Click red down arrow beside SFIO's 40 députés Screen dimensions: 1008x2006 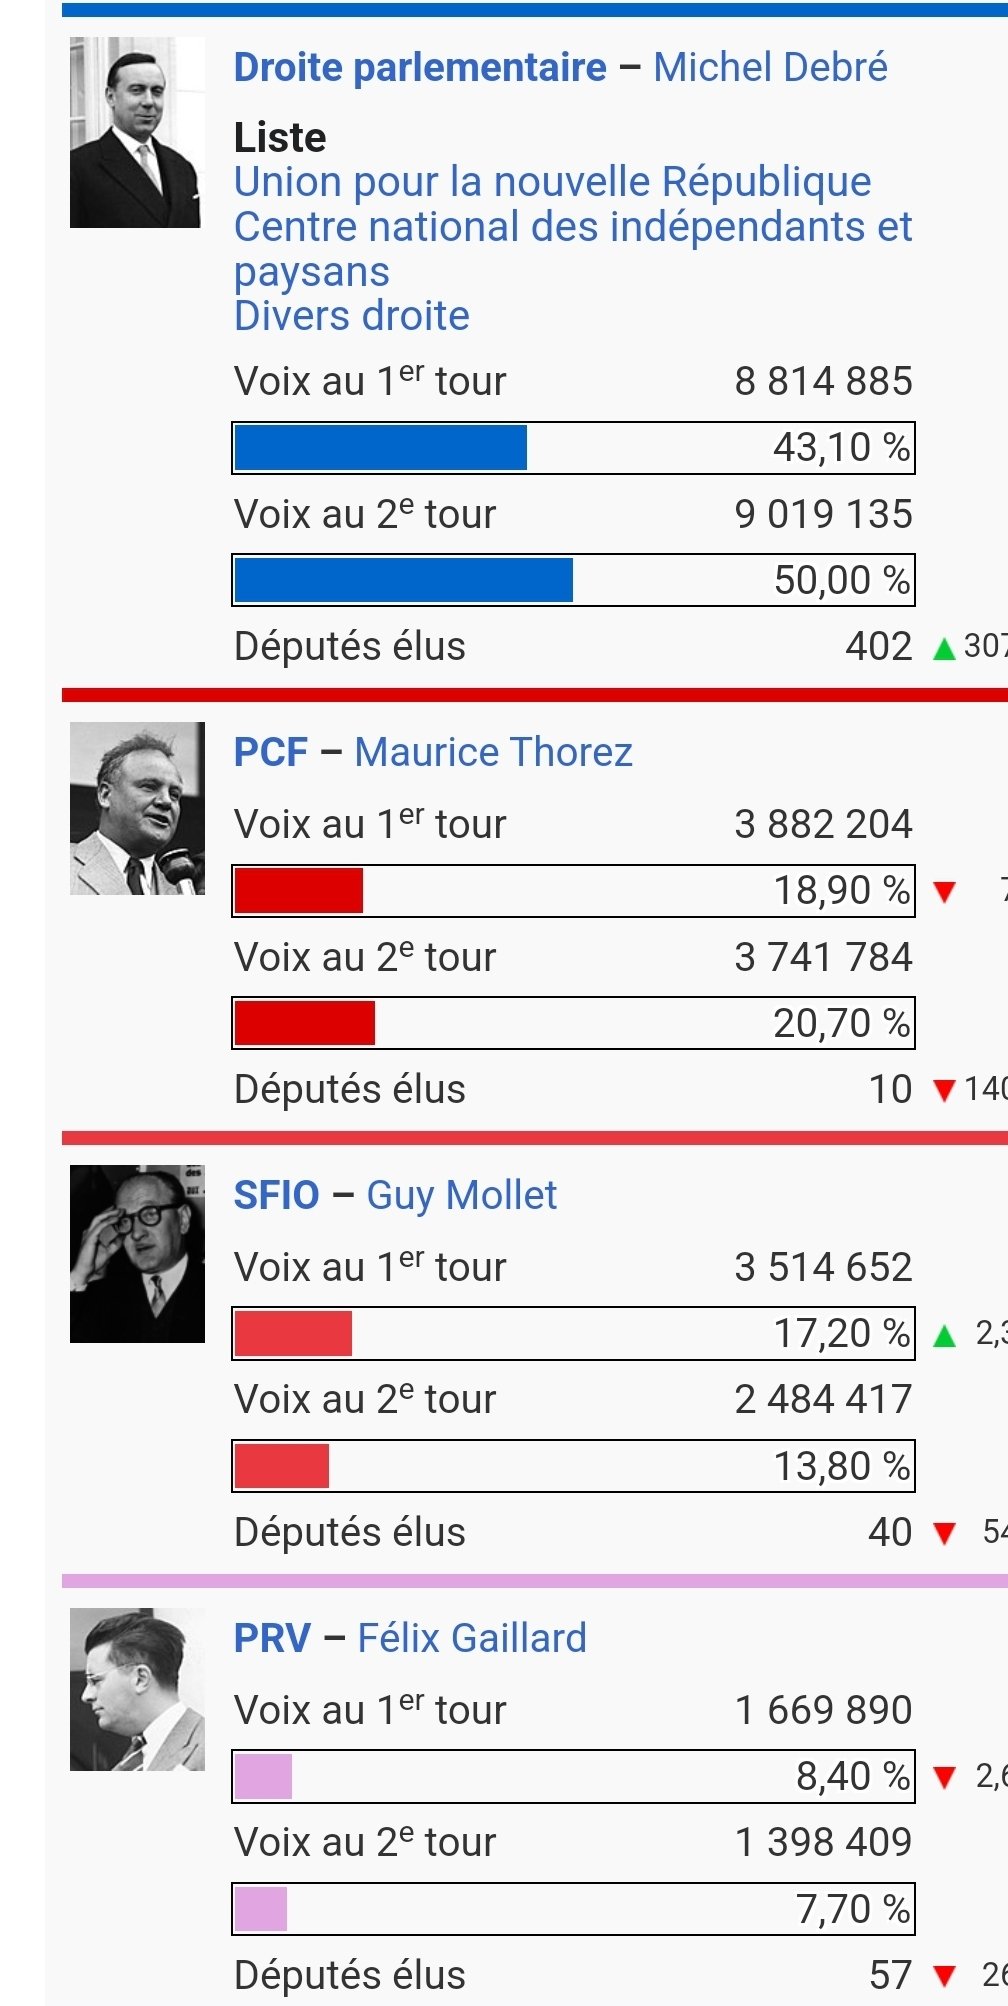pos(944,1533)
